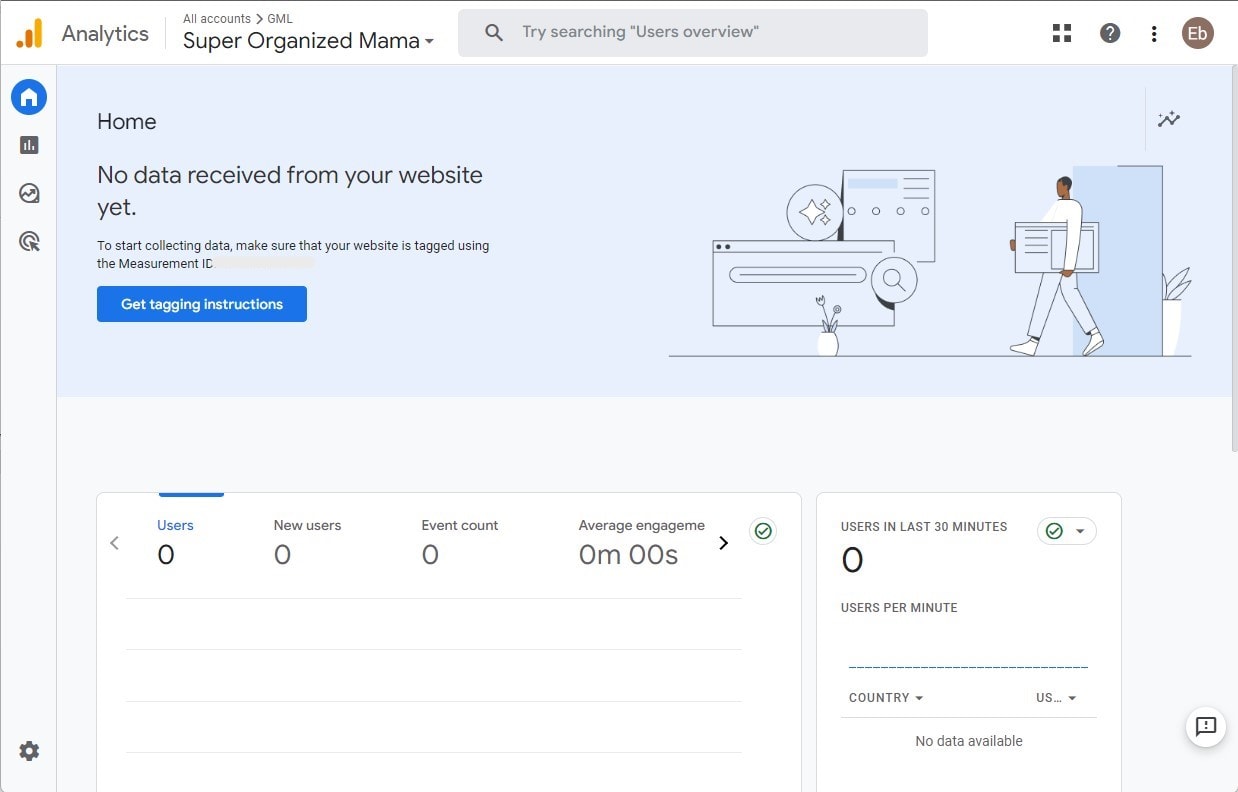Open the Super Organized Mama property selector
The width and height of the screenshot is (1238, 792).
point(308,41)
